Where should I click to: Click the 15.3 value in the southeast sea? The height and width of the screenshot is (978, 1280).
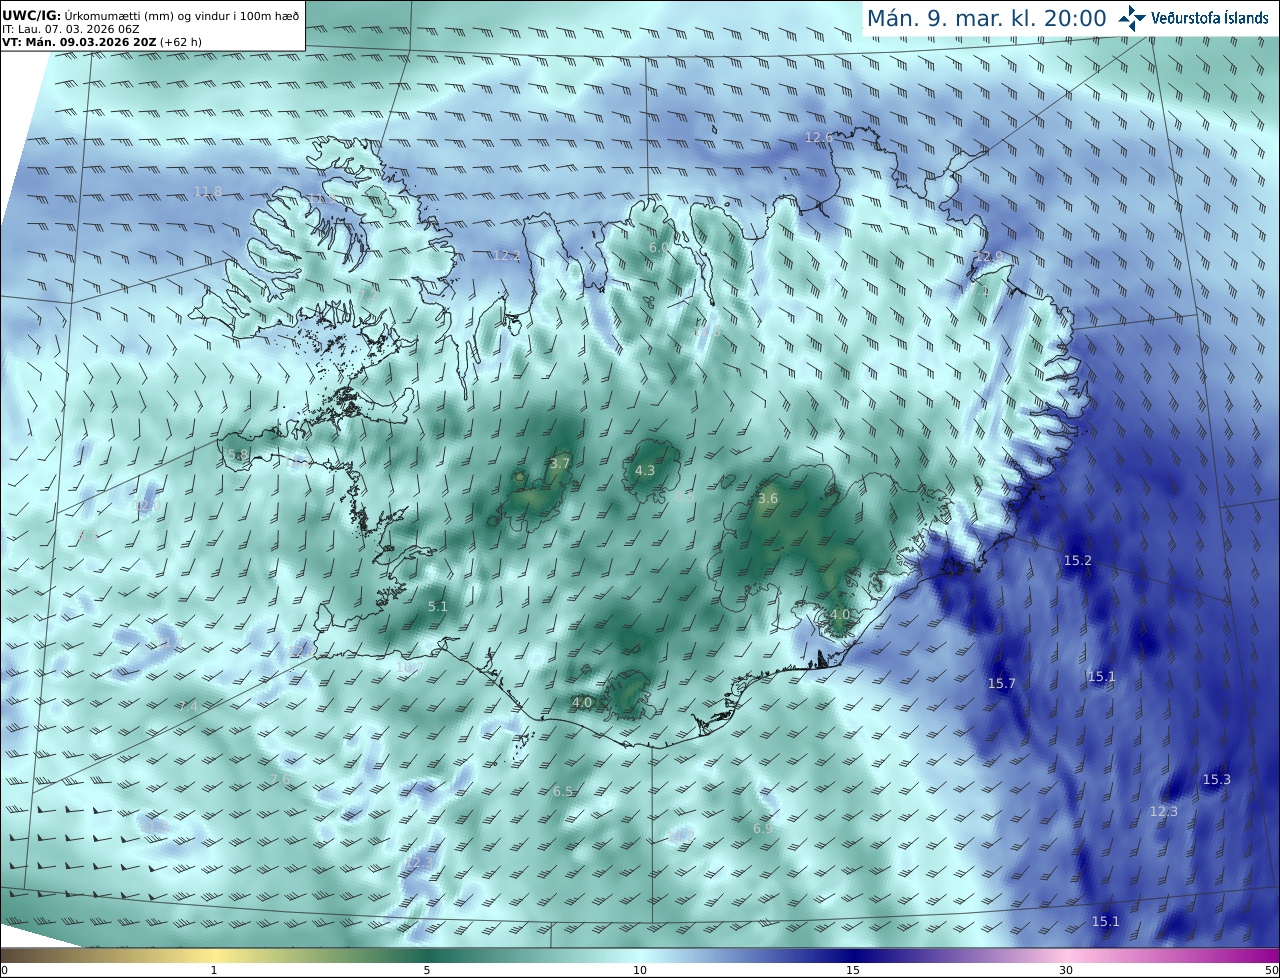coord(1217,779)
